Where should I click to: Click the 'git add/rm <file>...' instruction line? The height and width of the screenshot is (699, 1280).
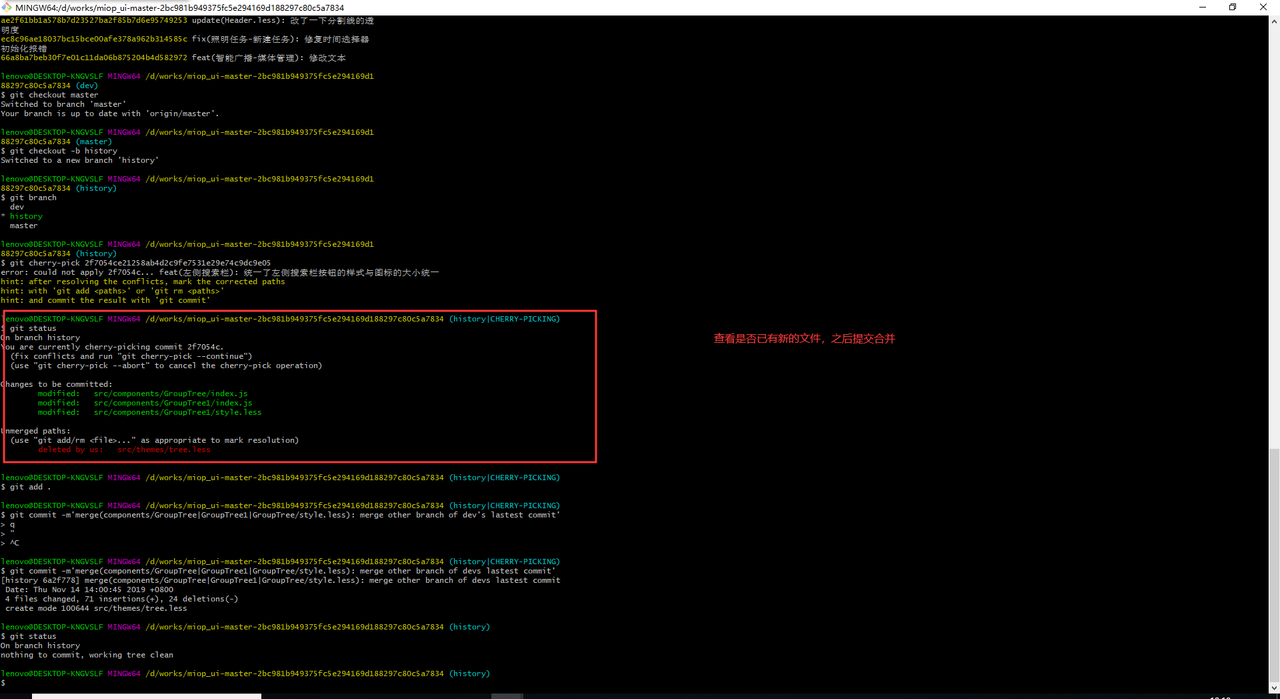154,440
